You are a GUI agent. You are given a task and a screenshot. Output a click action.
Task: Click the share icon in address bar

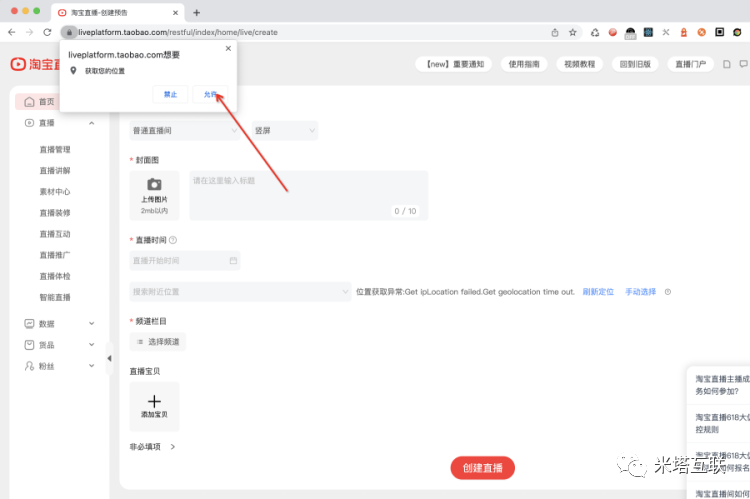click(x=555, y=33)
